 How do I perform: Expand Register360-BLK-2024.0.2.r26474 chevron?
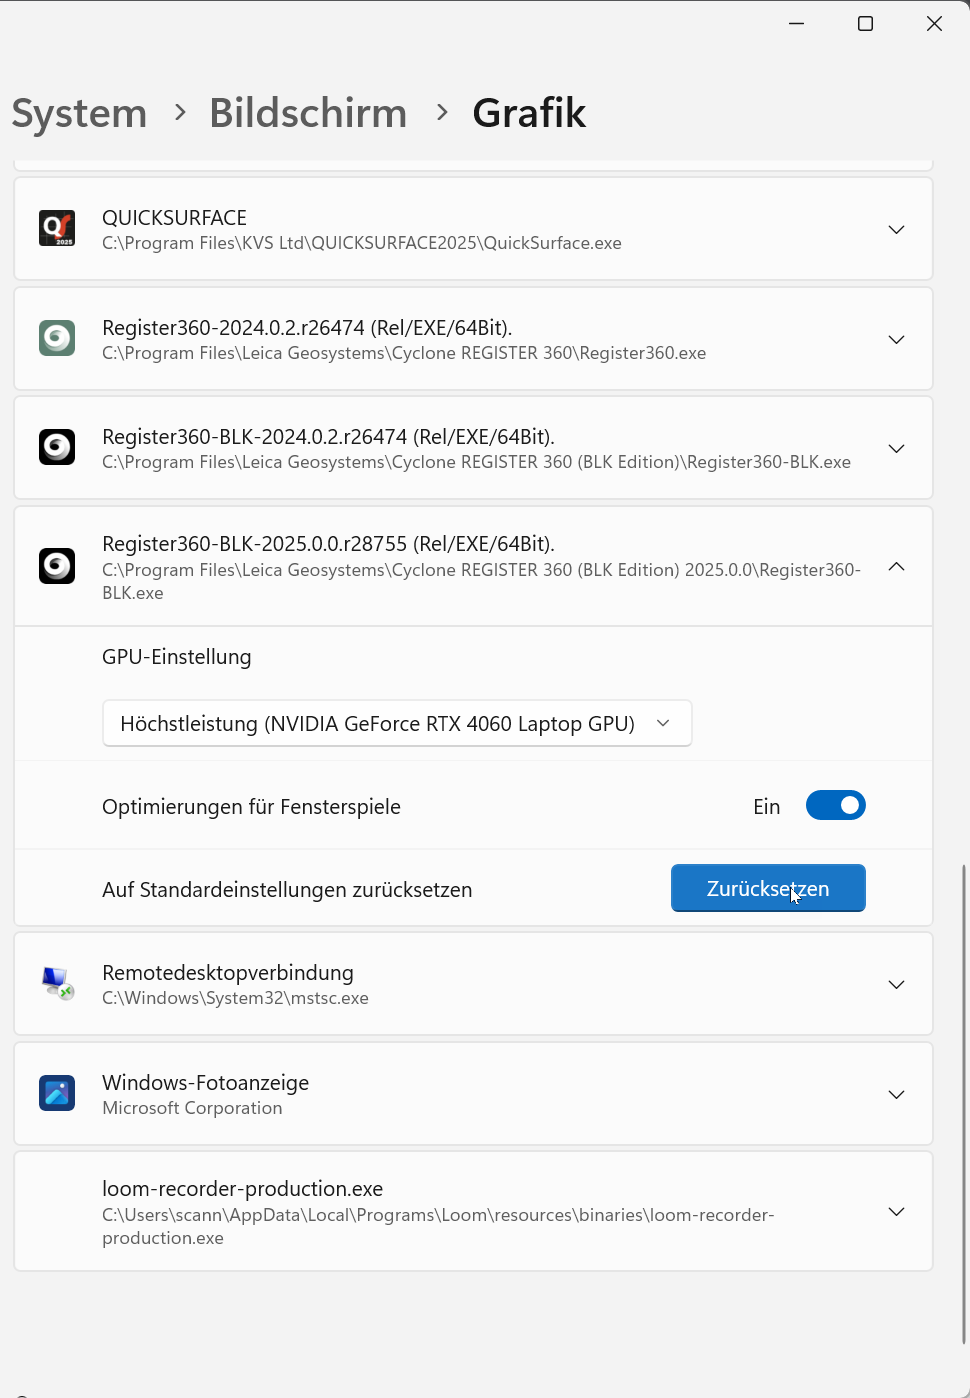(x=897, y=449)
